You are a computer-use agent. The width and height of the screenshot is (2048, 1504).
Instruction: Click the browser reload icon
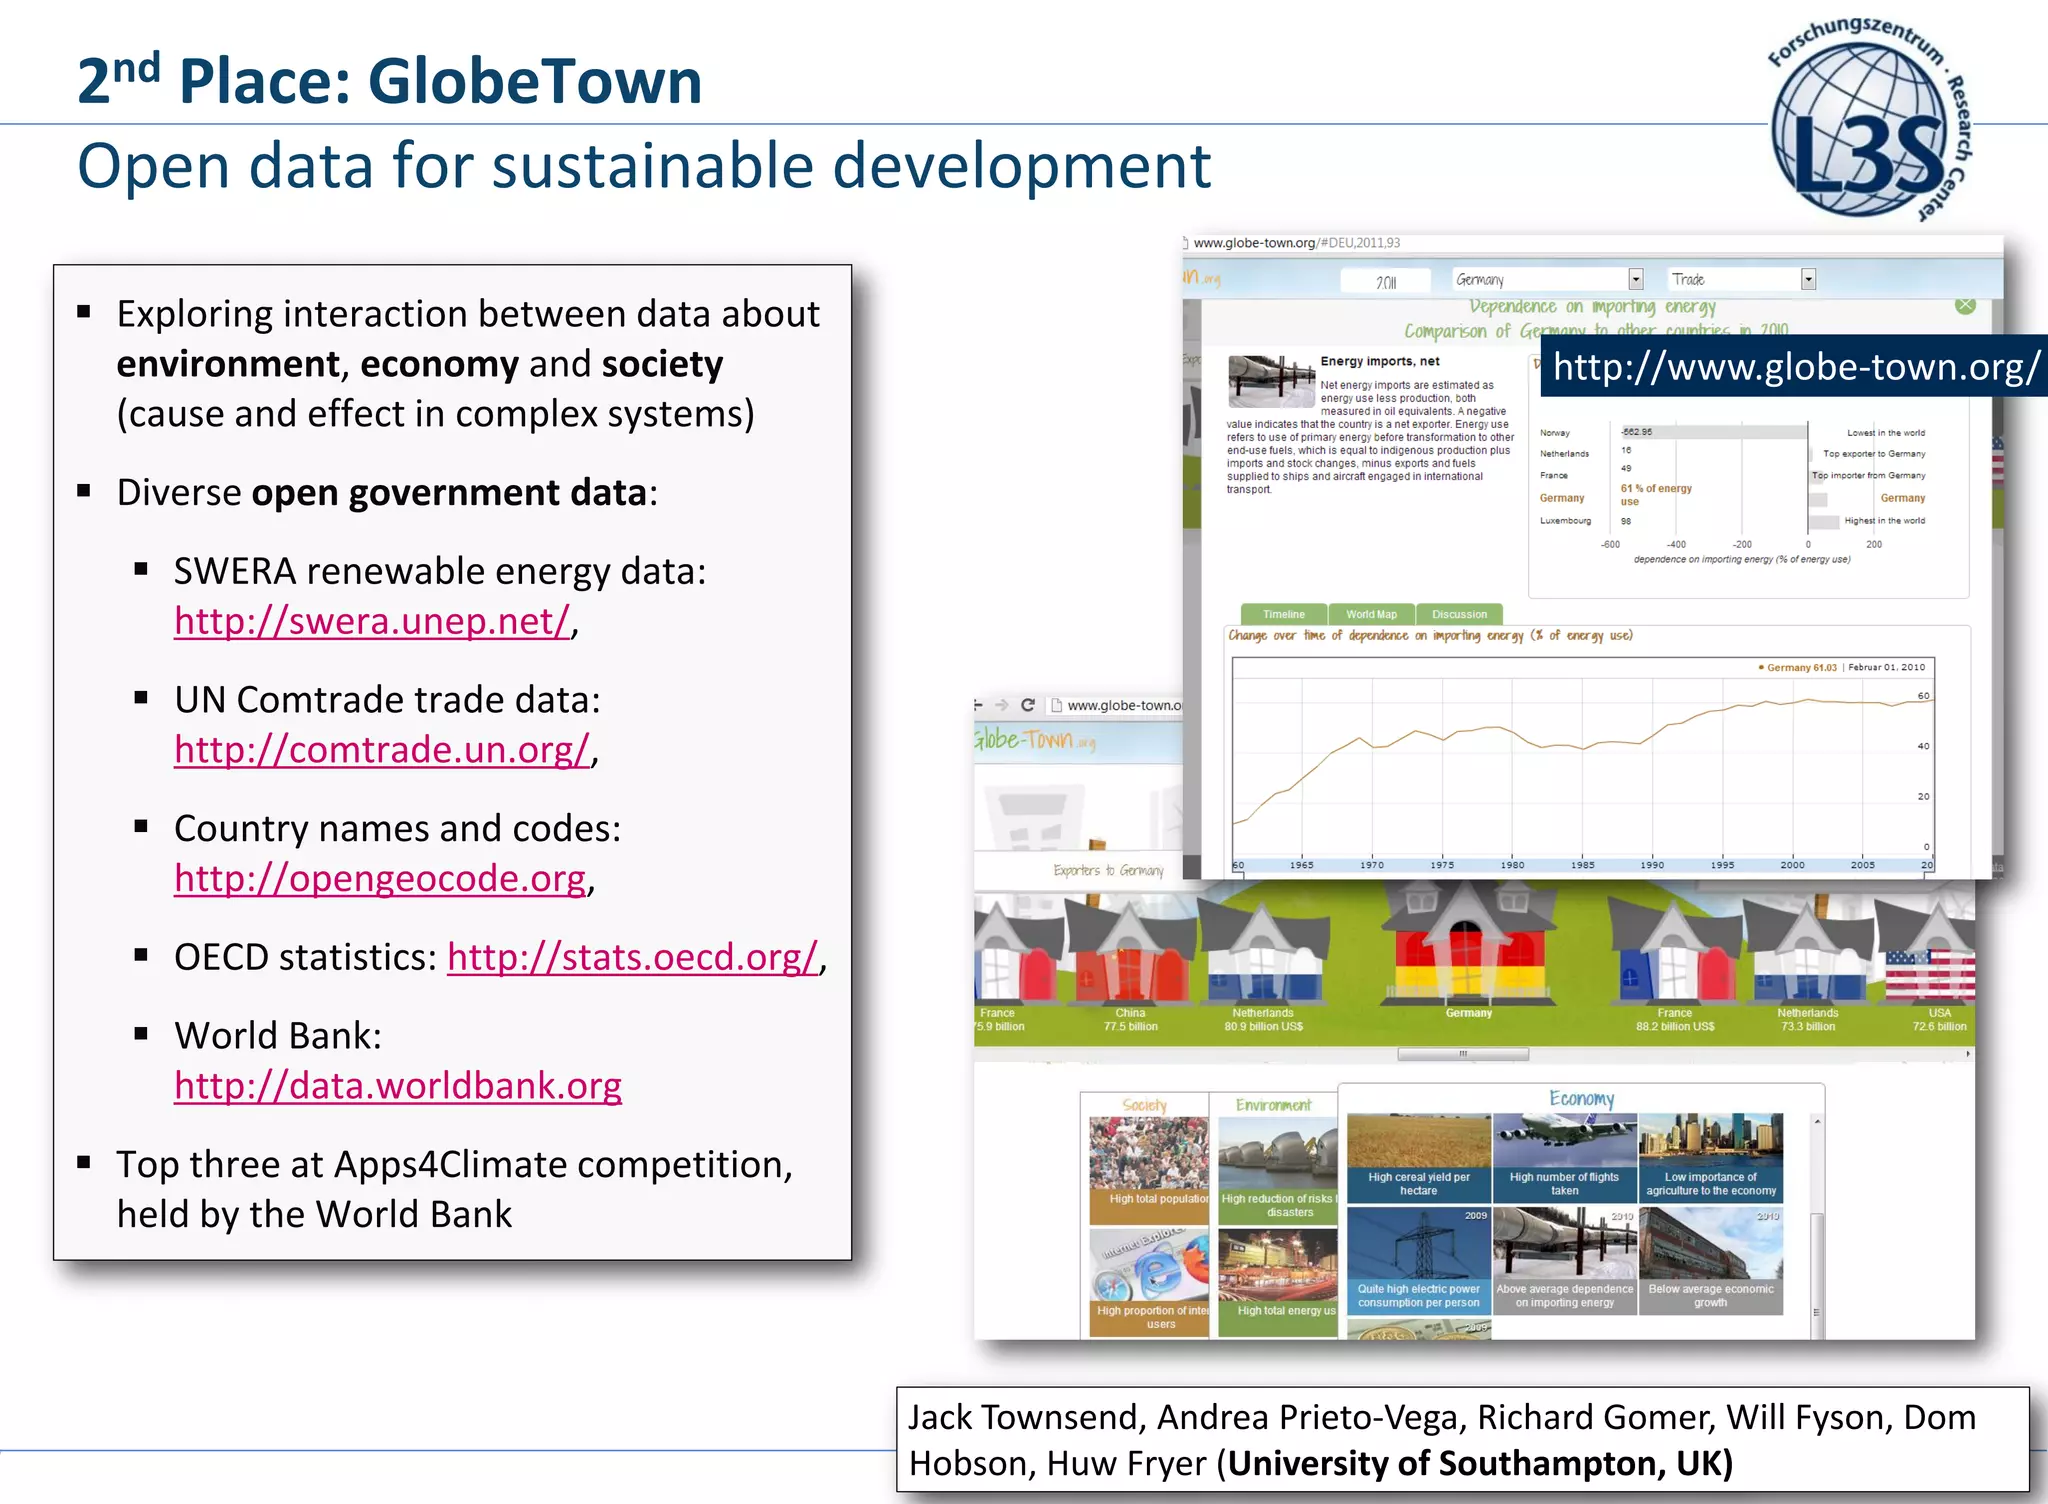click(x=1027, y=705)
